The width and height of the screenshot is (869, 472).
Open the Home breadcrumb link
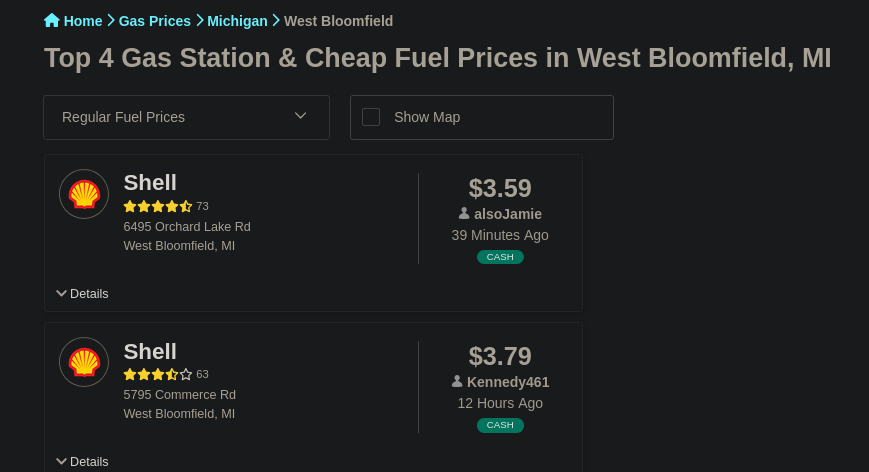(x=83, y=21)
